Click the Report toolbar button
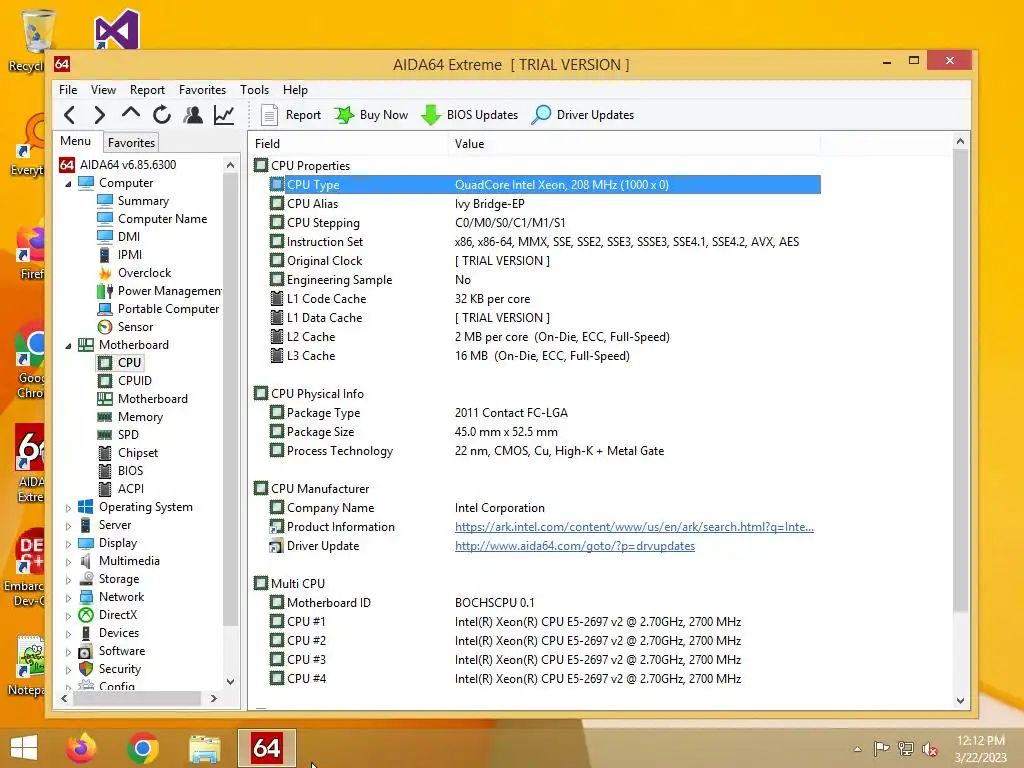 click(x=291, y=115)
